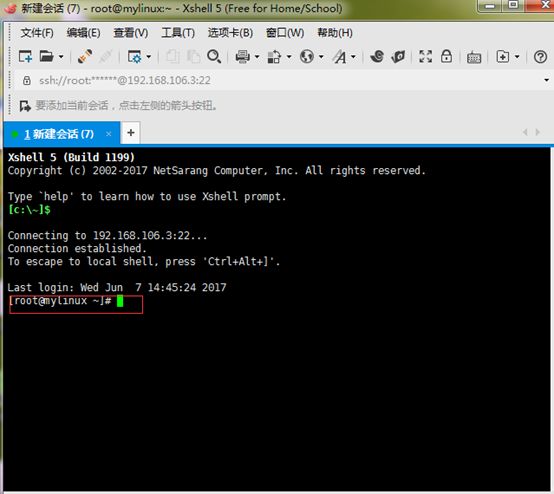Screen dimensions: 554x494
Task: Click the Encoding globe icon
Action: pos(307,56)
